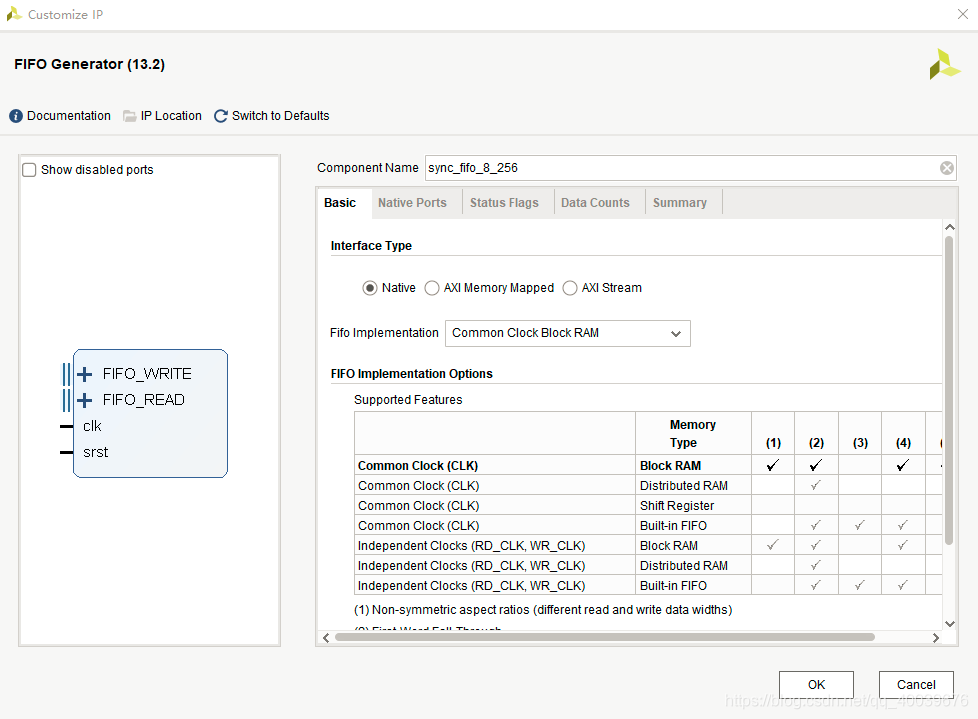Select Independent Clocks Built-in FIFO memory cell
The width and height of the screenshot is (978, 719).
tap(693, 586)
